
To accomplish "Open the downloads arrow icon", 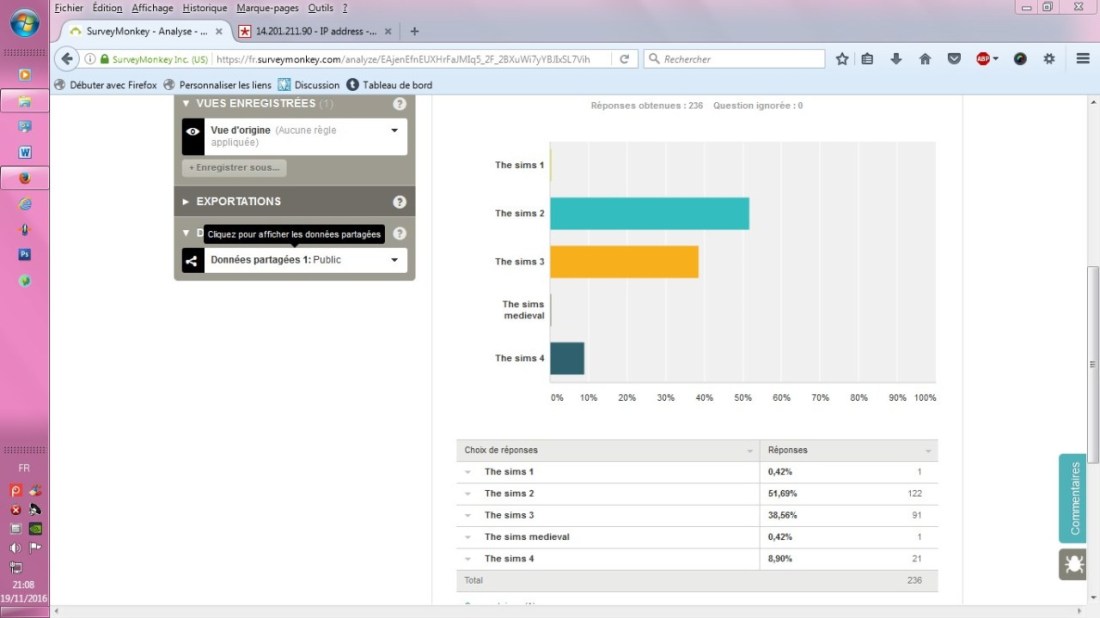I will click(x=896, y=59).
